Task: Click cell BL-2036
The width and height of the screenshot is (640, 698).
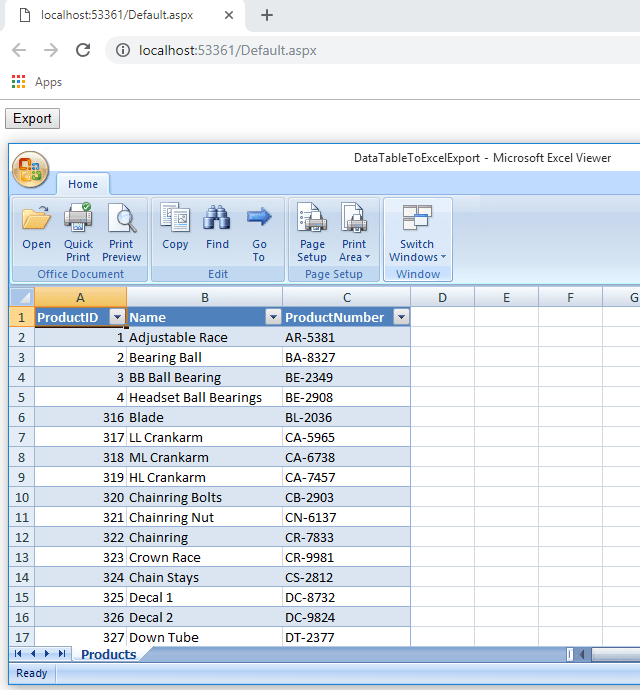Action: (x=347, y=417)
